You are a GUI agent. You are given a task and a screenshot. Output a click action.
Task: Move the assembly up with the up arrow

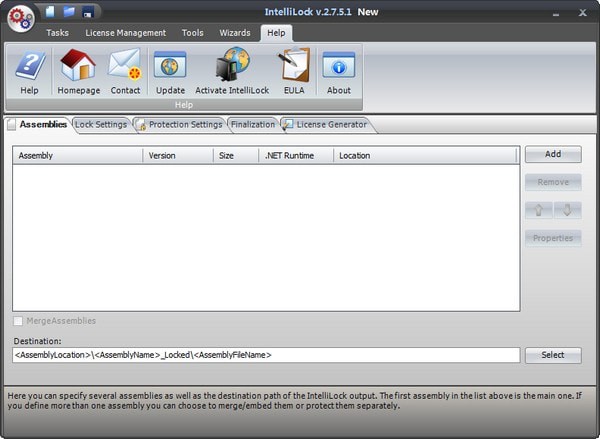click(x=539, y=210)
